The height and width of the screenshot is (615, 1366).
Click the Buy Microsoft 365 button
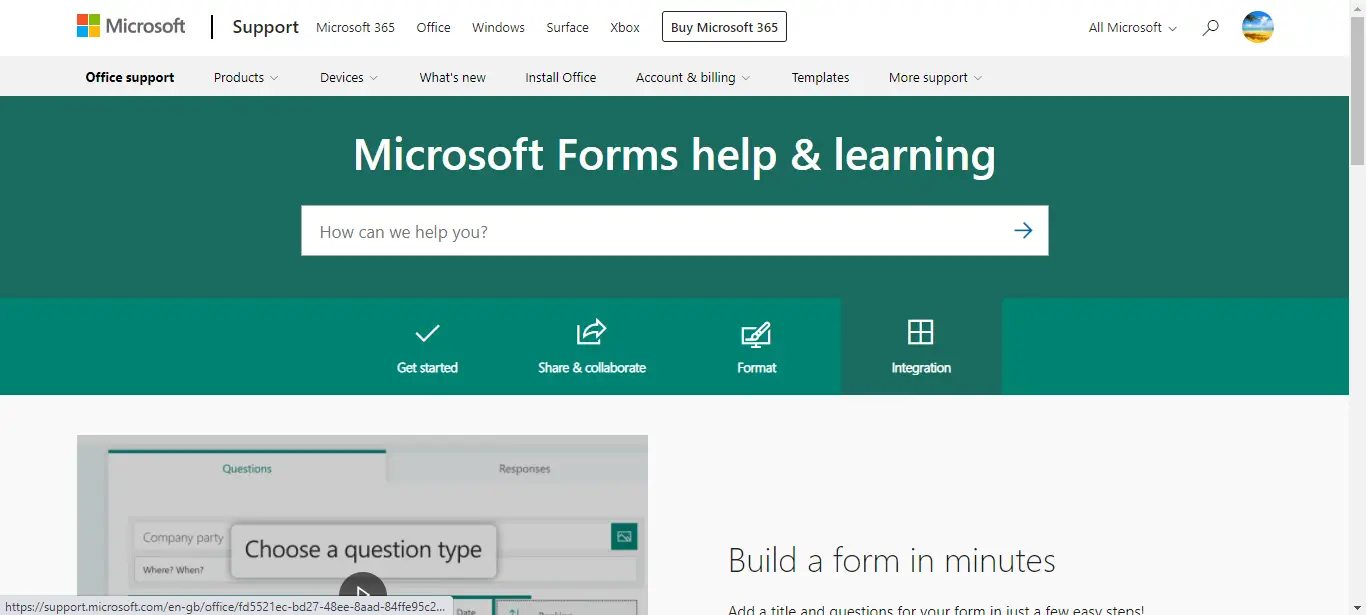[724, 27]
